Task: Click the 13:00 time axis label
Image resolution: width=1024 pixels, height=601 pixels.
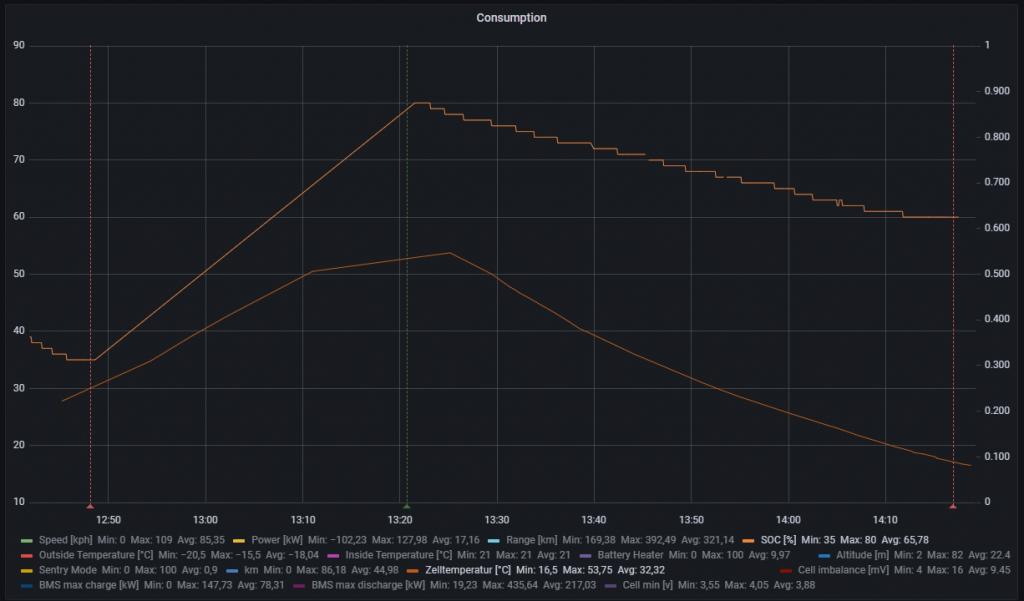Action: pos(205,520)
